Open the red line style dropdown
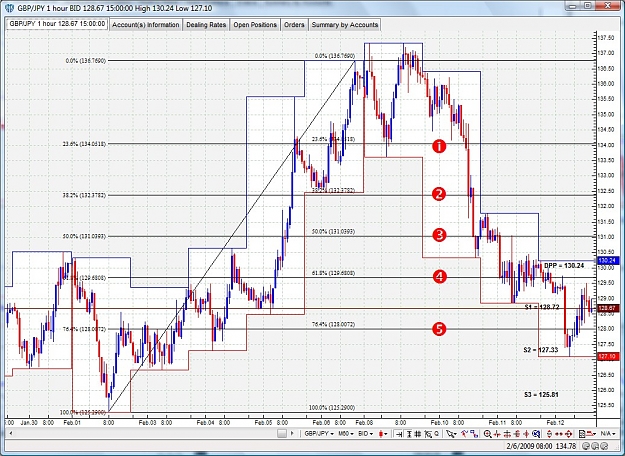Viewport: 625px width, 456px height. point(592,434)
